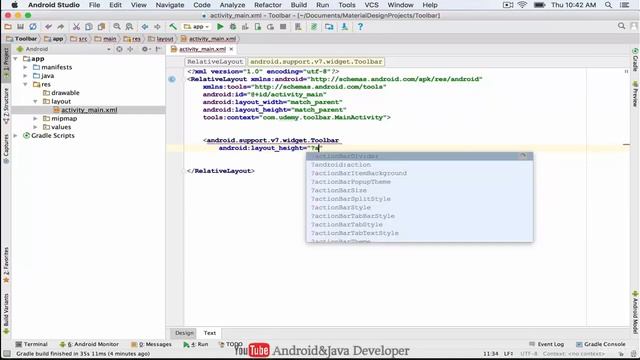Click the Cut scissors icon
The image size is (640, 360).
(x=76, y=27)
